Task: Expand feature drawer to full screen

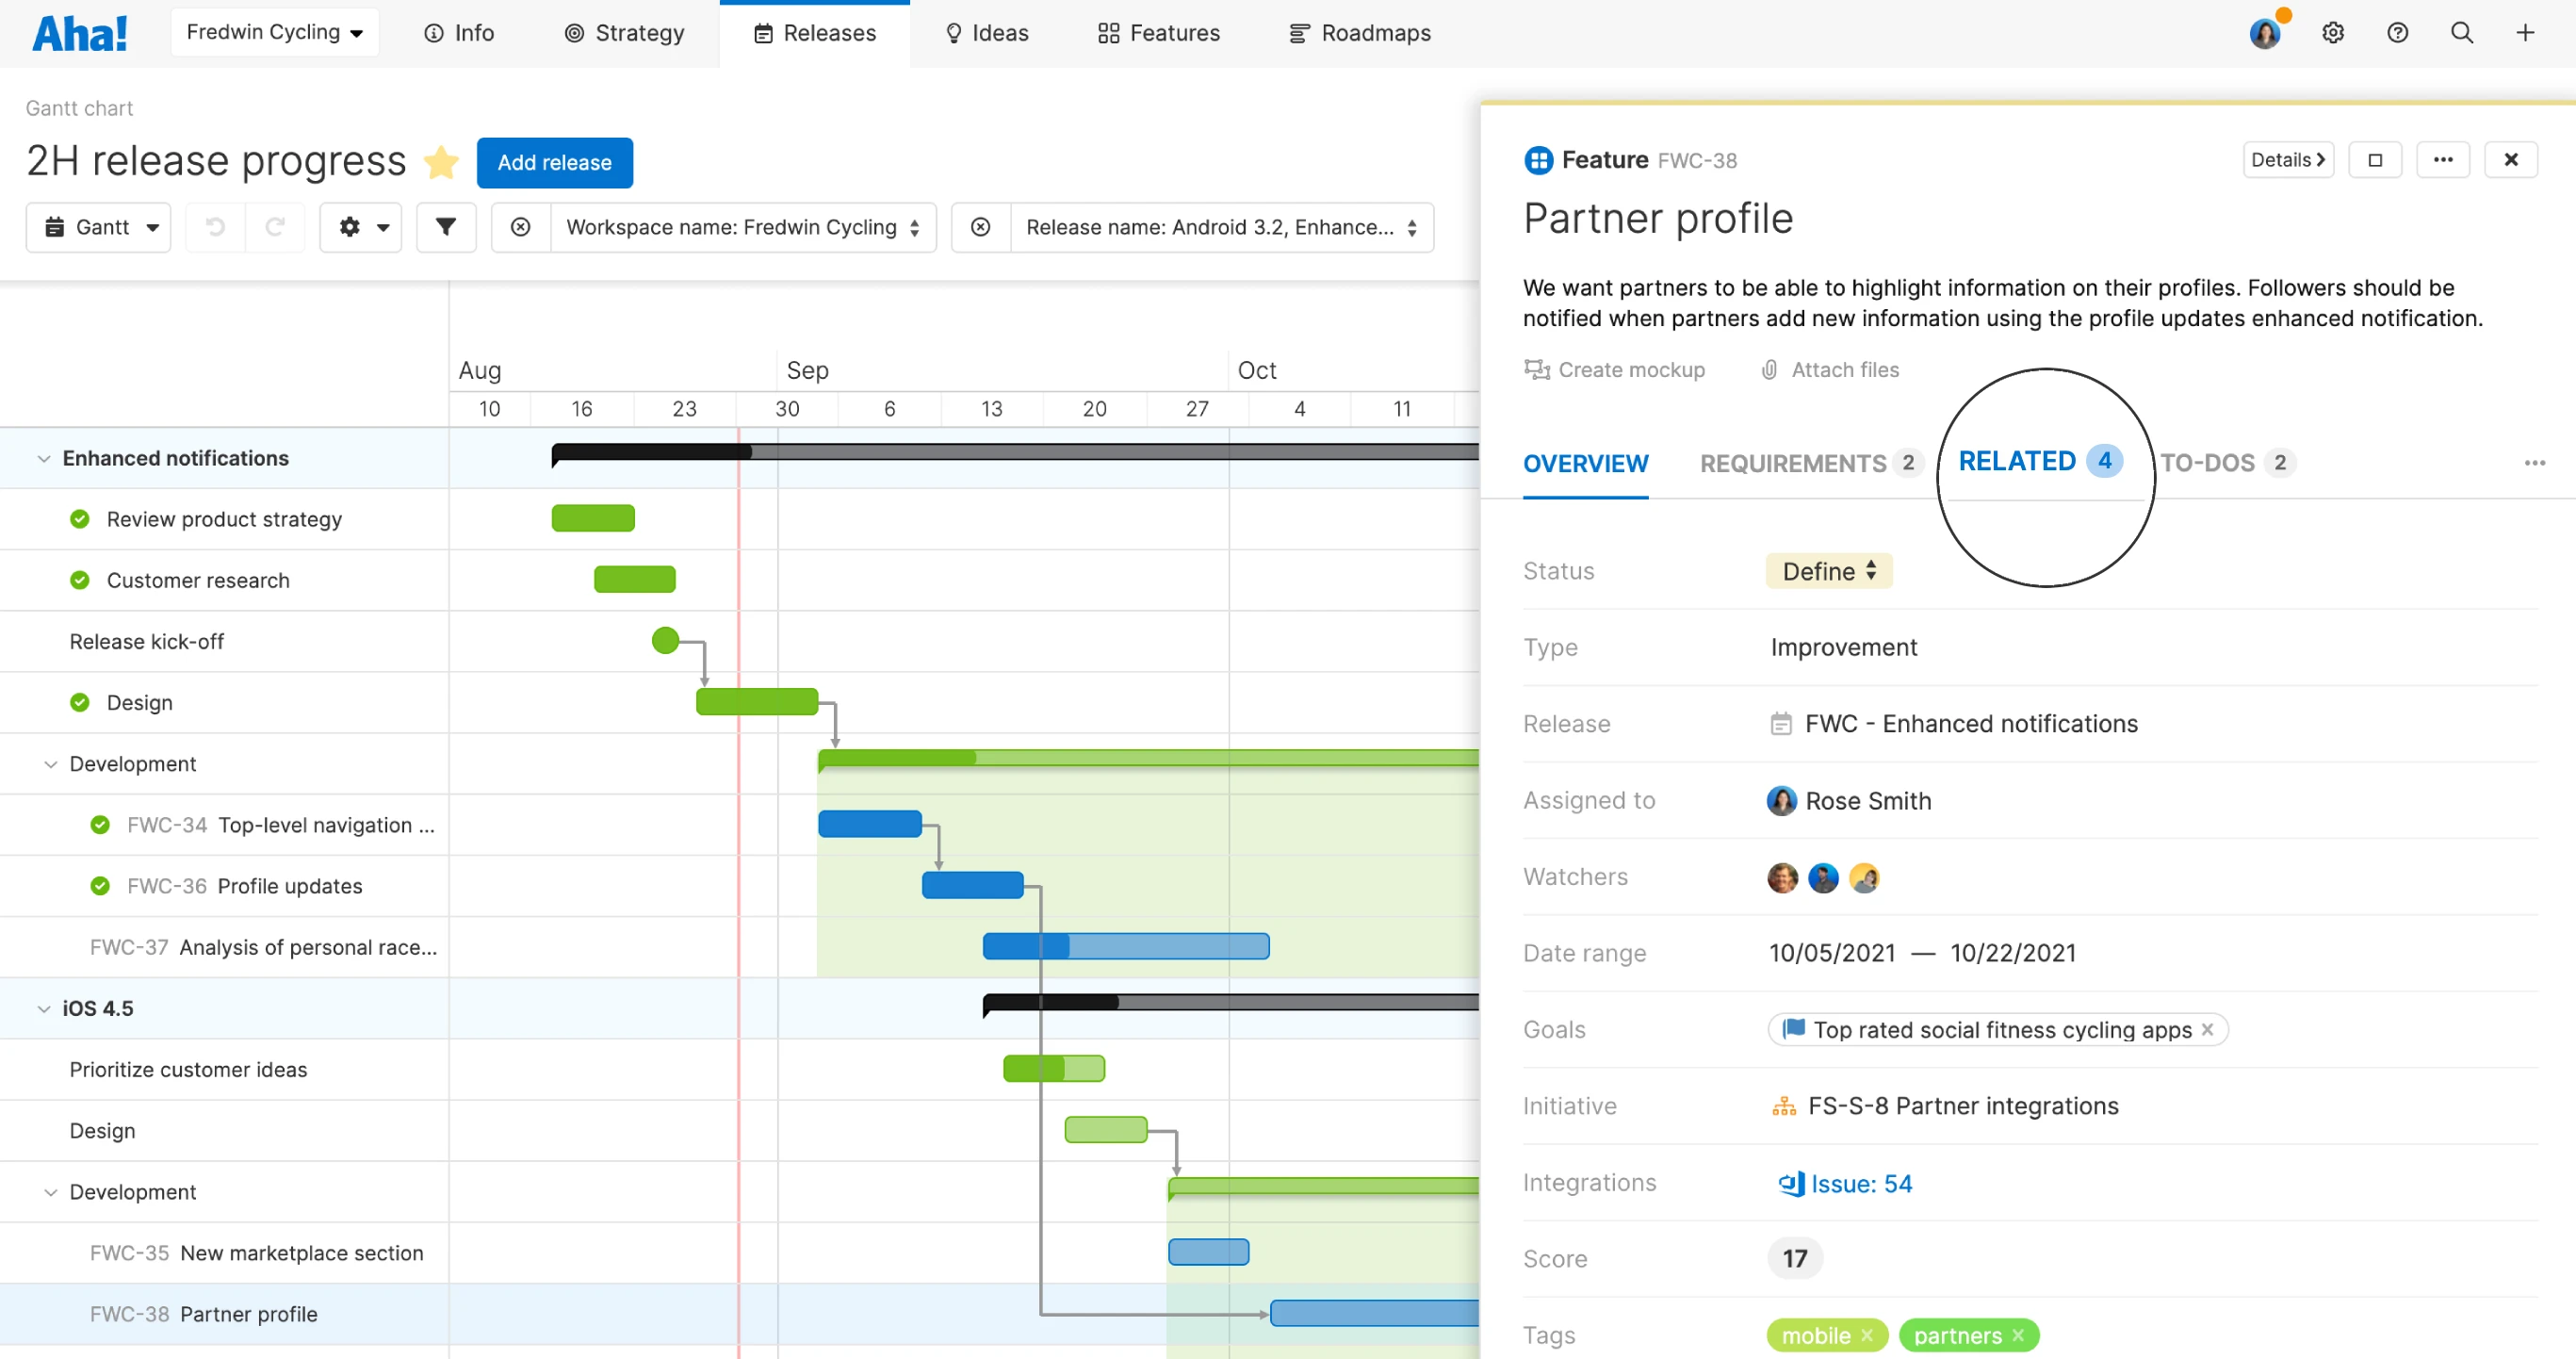Action: 2375,160
